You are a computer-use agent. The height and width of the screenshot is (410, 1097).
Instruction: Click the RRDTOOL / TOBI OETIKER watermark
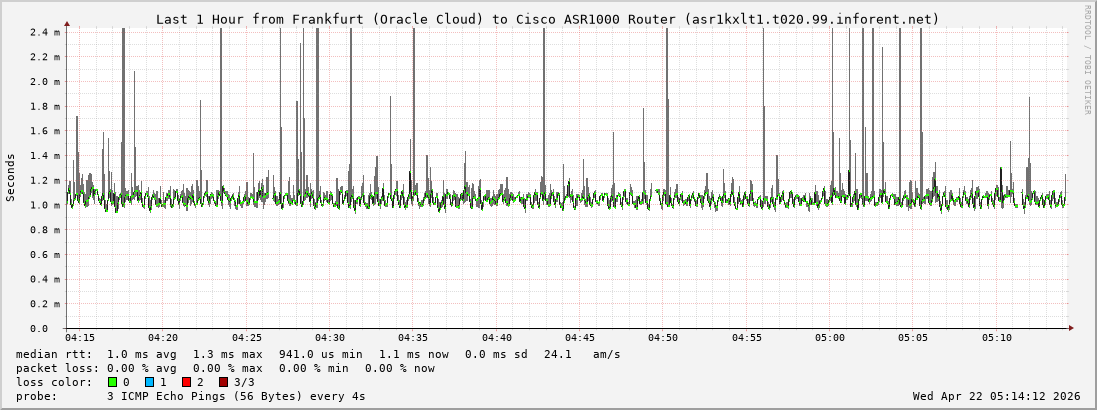pyautogui.click(x=1087, y=59)
